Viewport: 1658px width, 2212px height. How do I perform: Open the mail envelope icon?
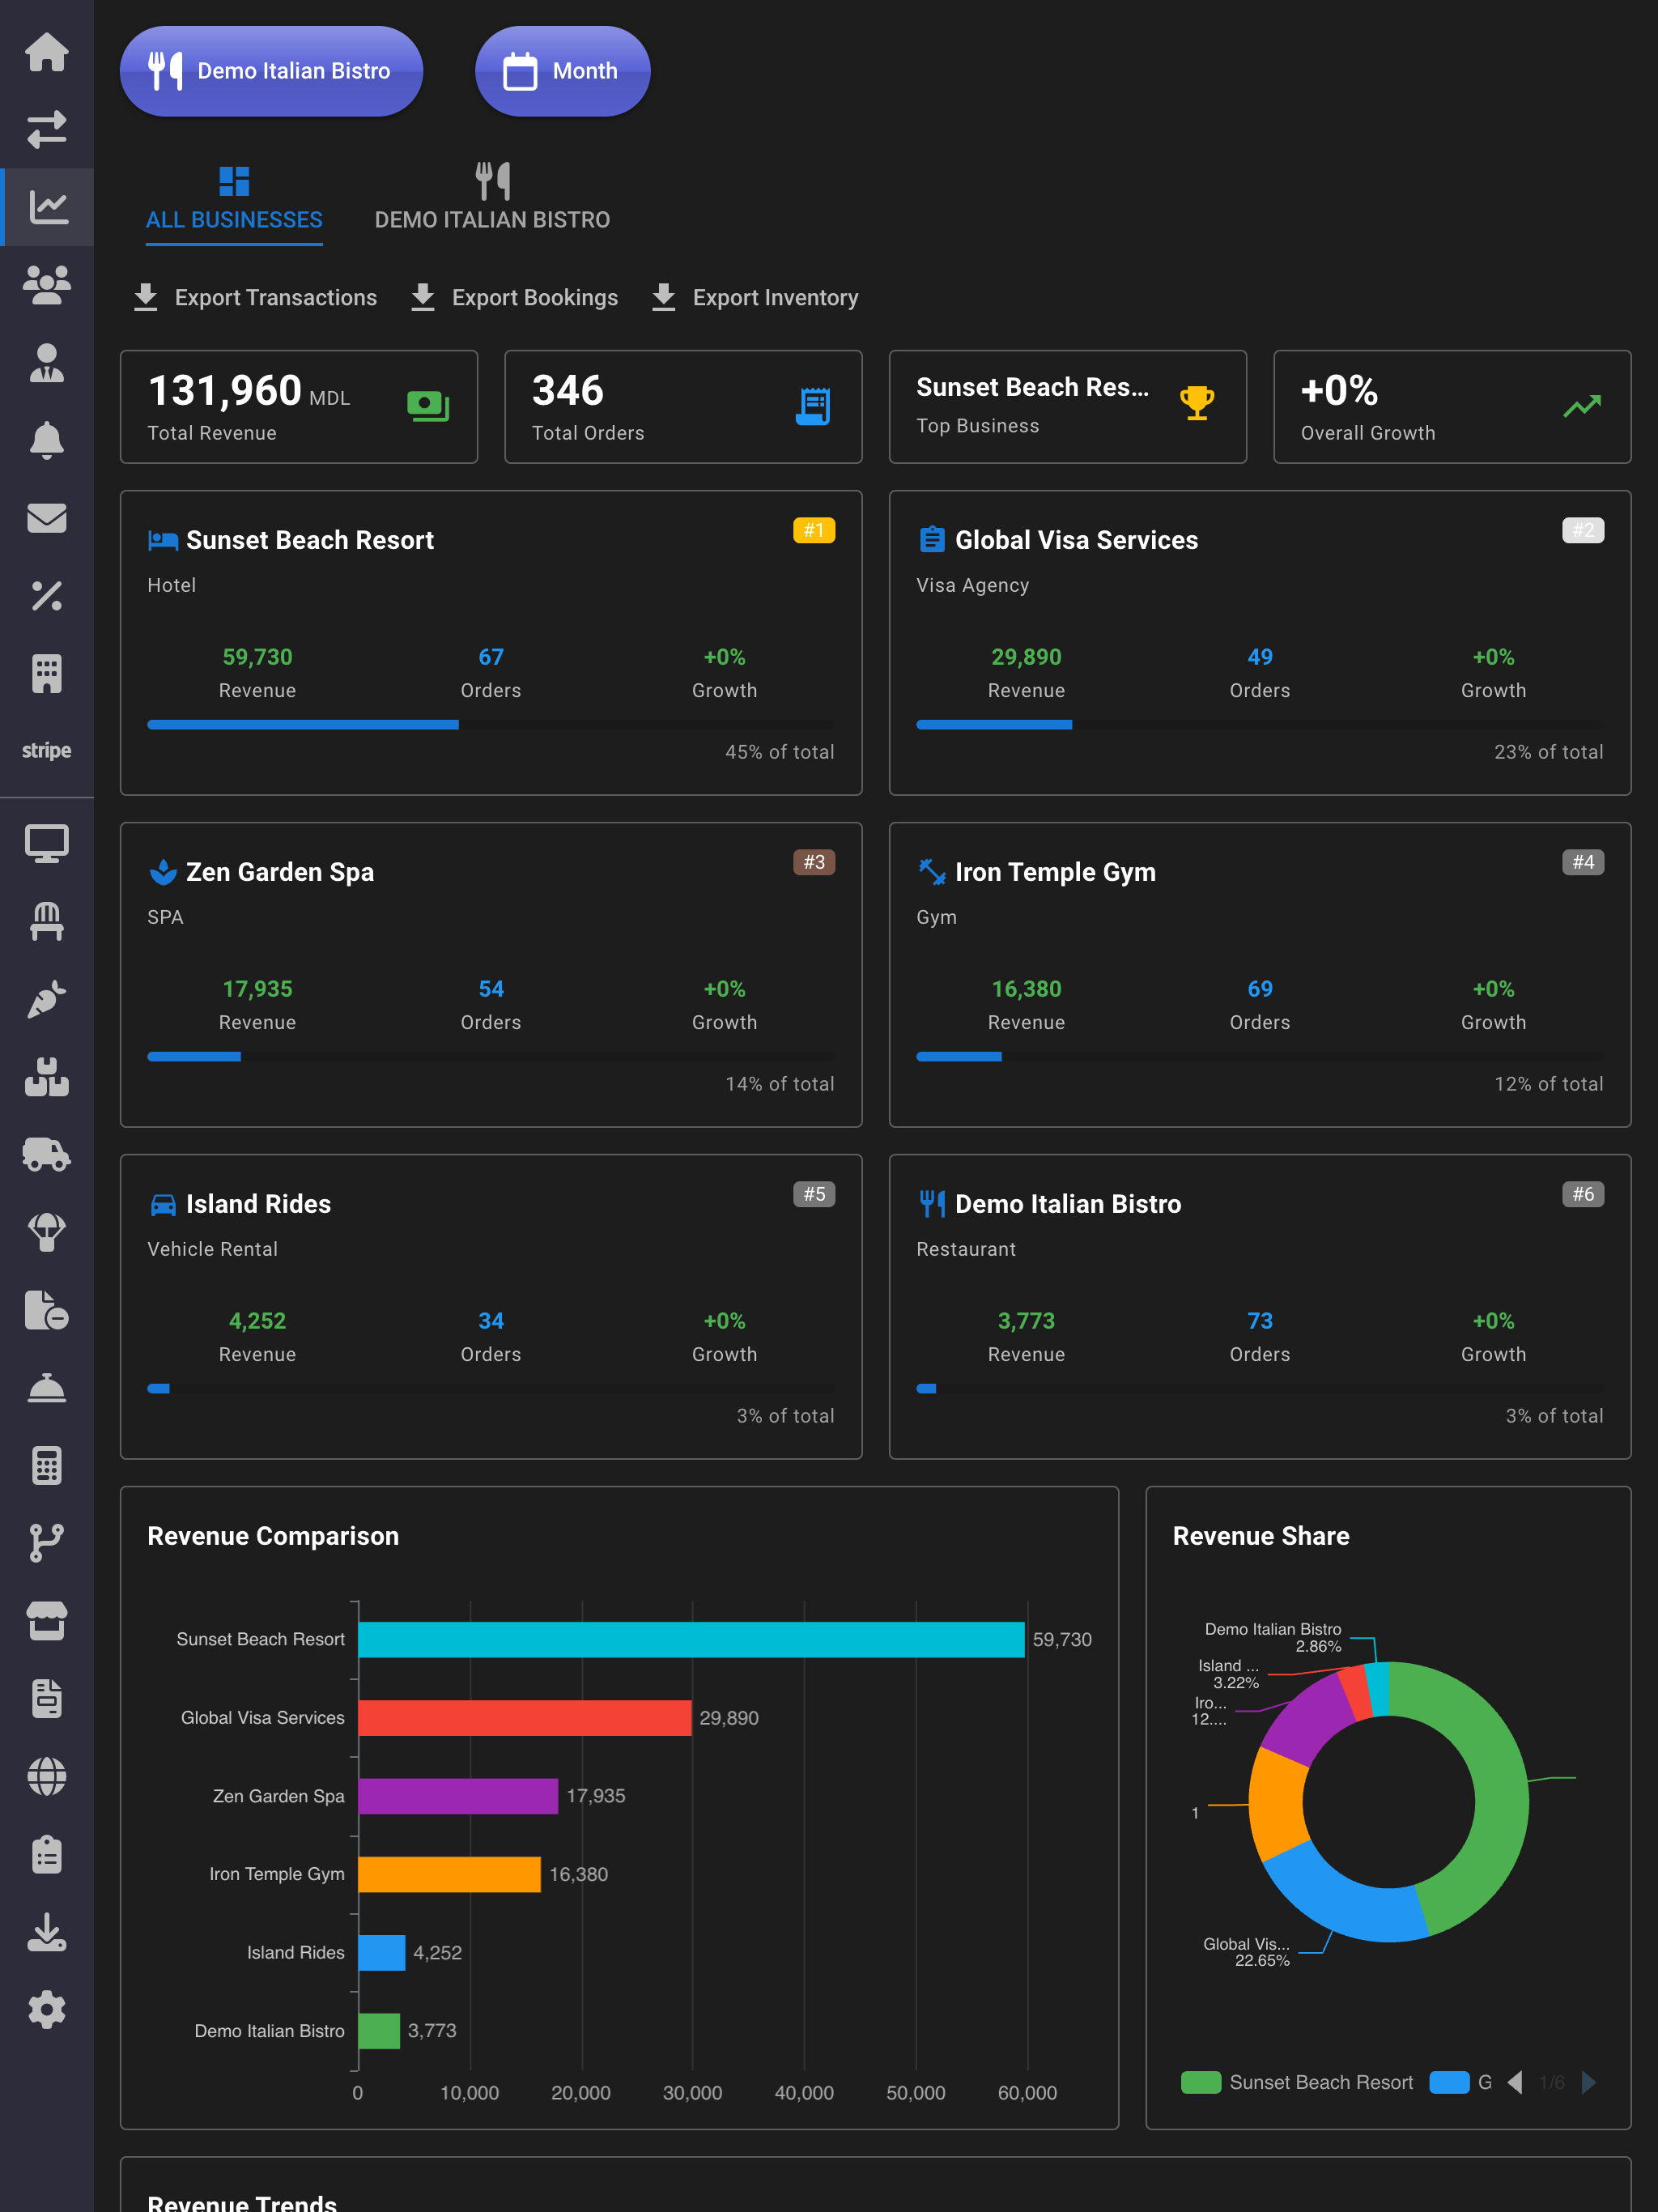[47, 518]
